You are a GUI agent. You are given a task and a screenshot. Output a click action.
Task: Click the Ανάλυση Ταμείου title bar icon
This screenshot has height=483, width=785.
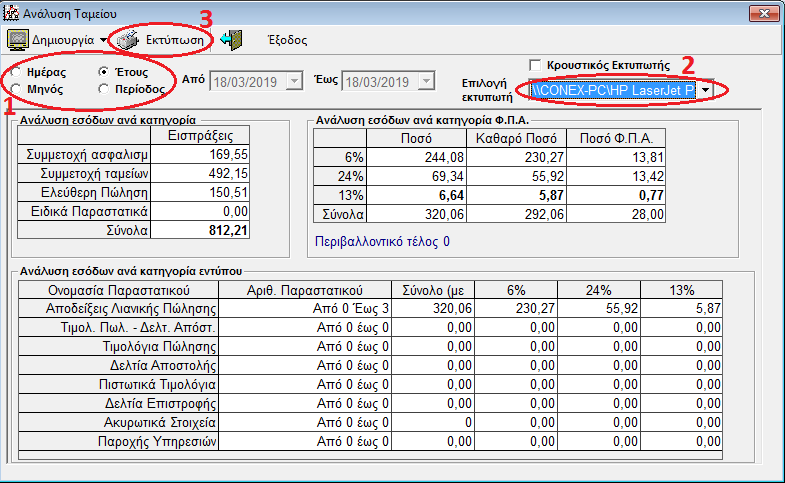point(11,13)
